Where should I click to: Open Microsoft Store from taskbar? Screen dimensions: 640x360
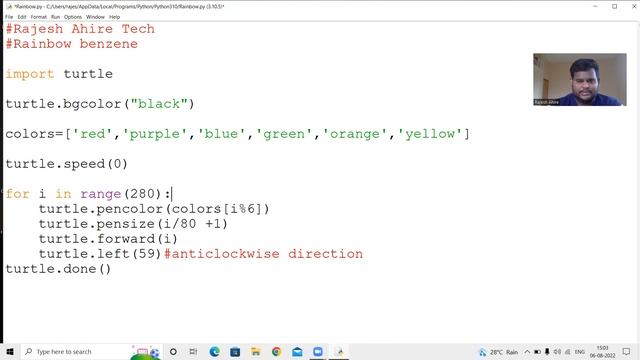[x=235, y=351]
